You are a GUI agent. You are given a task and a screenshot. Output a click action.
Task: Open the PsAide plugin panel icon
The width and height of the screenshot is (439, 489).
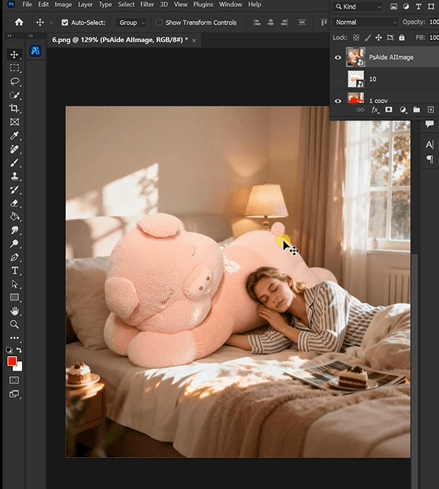click(35, 51)
